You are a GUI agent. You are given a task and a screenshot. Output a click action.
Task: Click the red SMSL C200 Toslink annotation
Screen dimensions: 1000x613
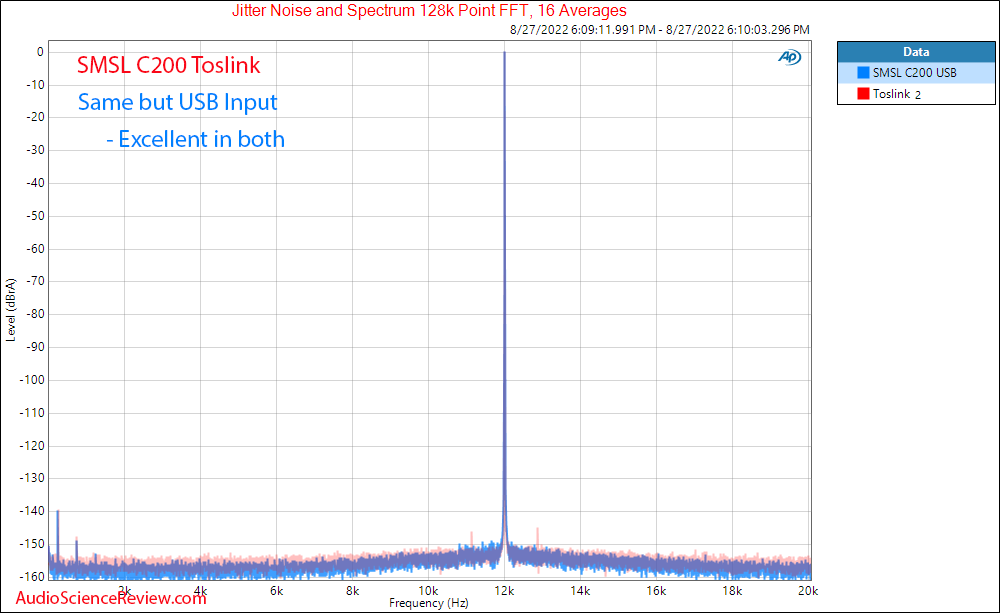pos(168,65)
